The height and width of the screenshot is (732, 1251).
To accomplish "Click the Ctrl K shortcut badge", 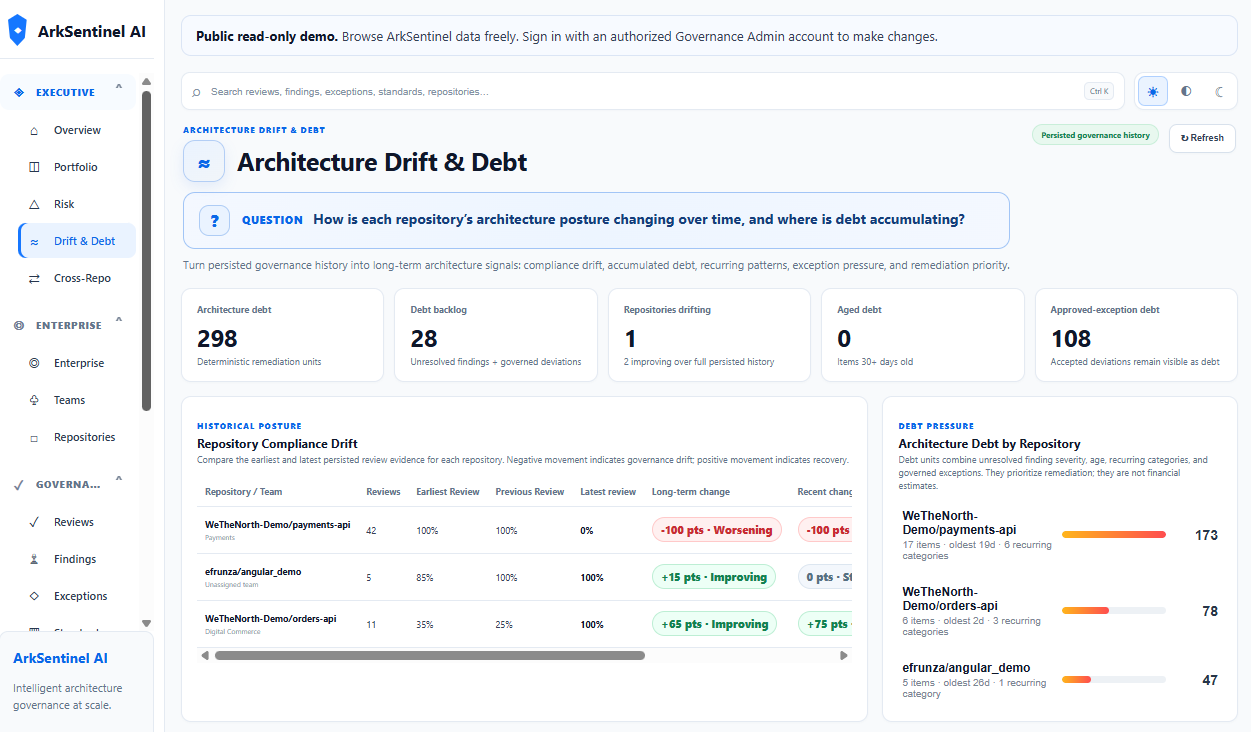I will [1098, 91].
